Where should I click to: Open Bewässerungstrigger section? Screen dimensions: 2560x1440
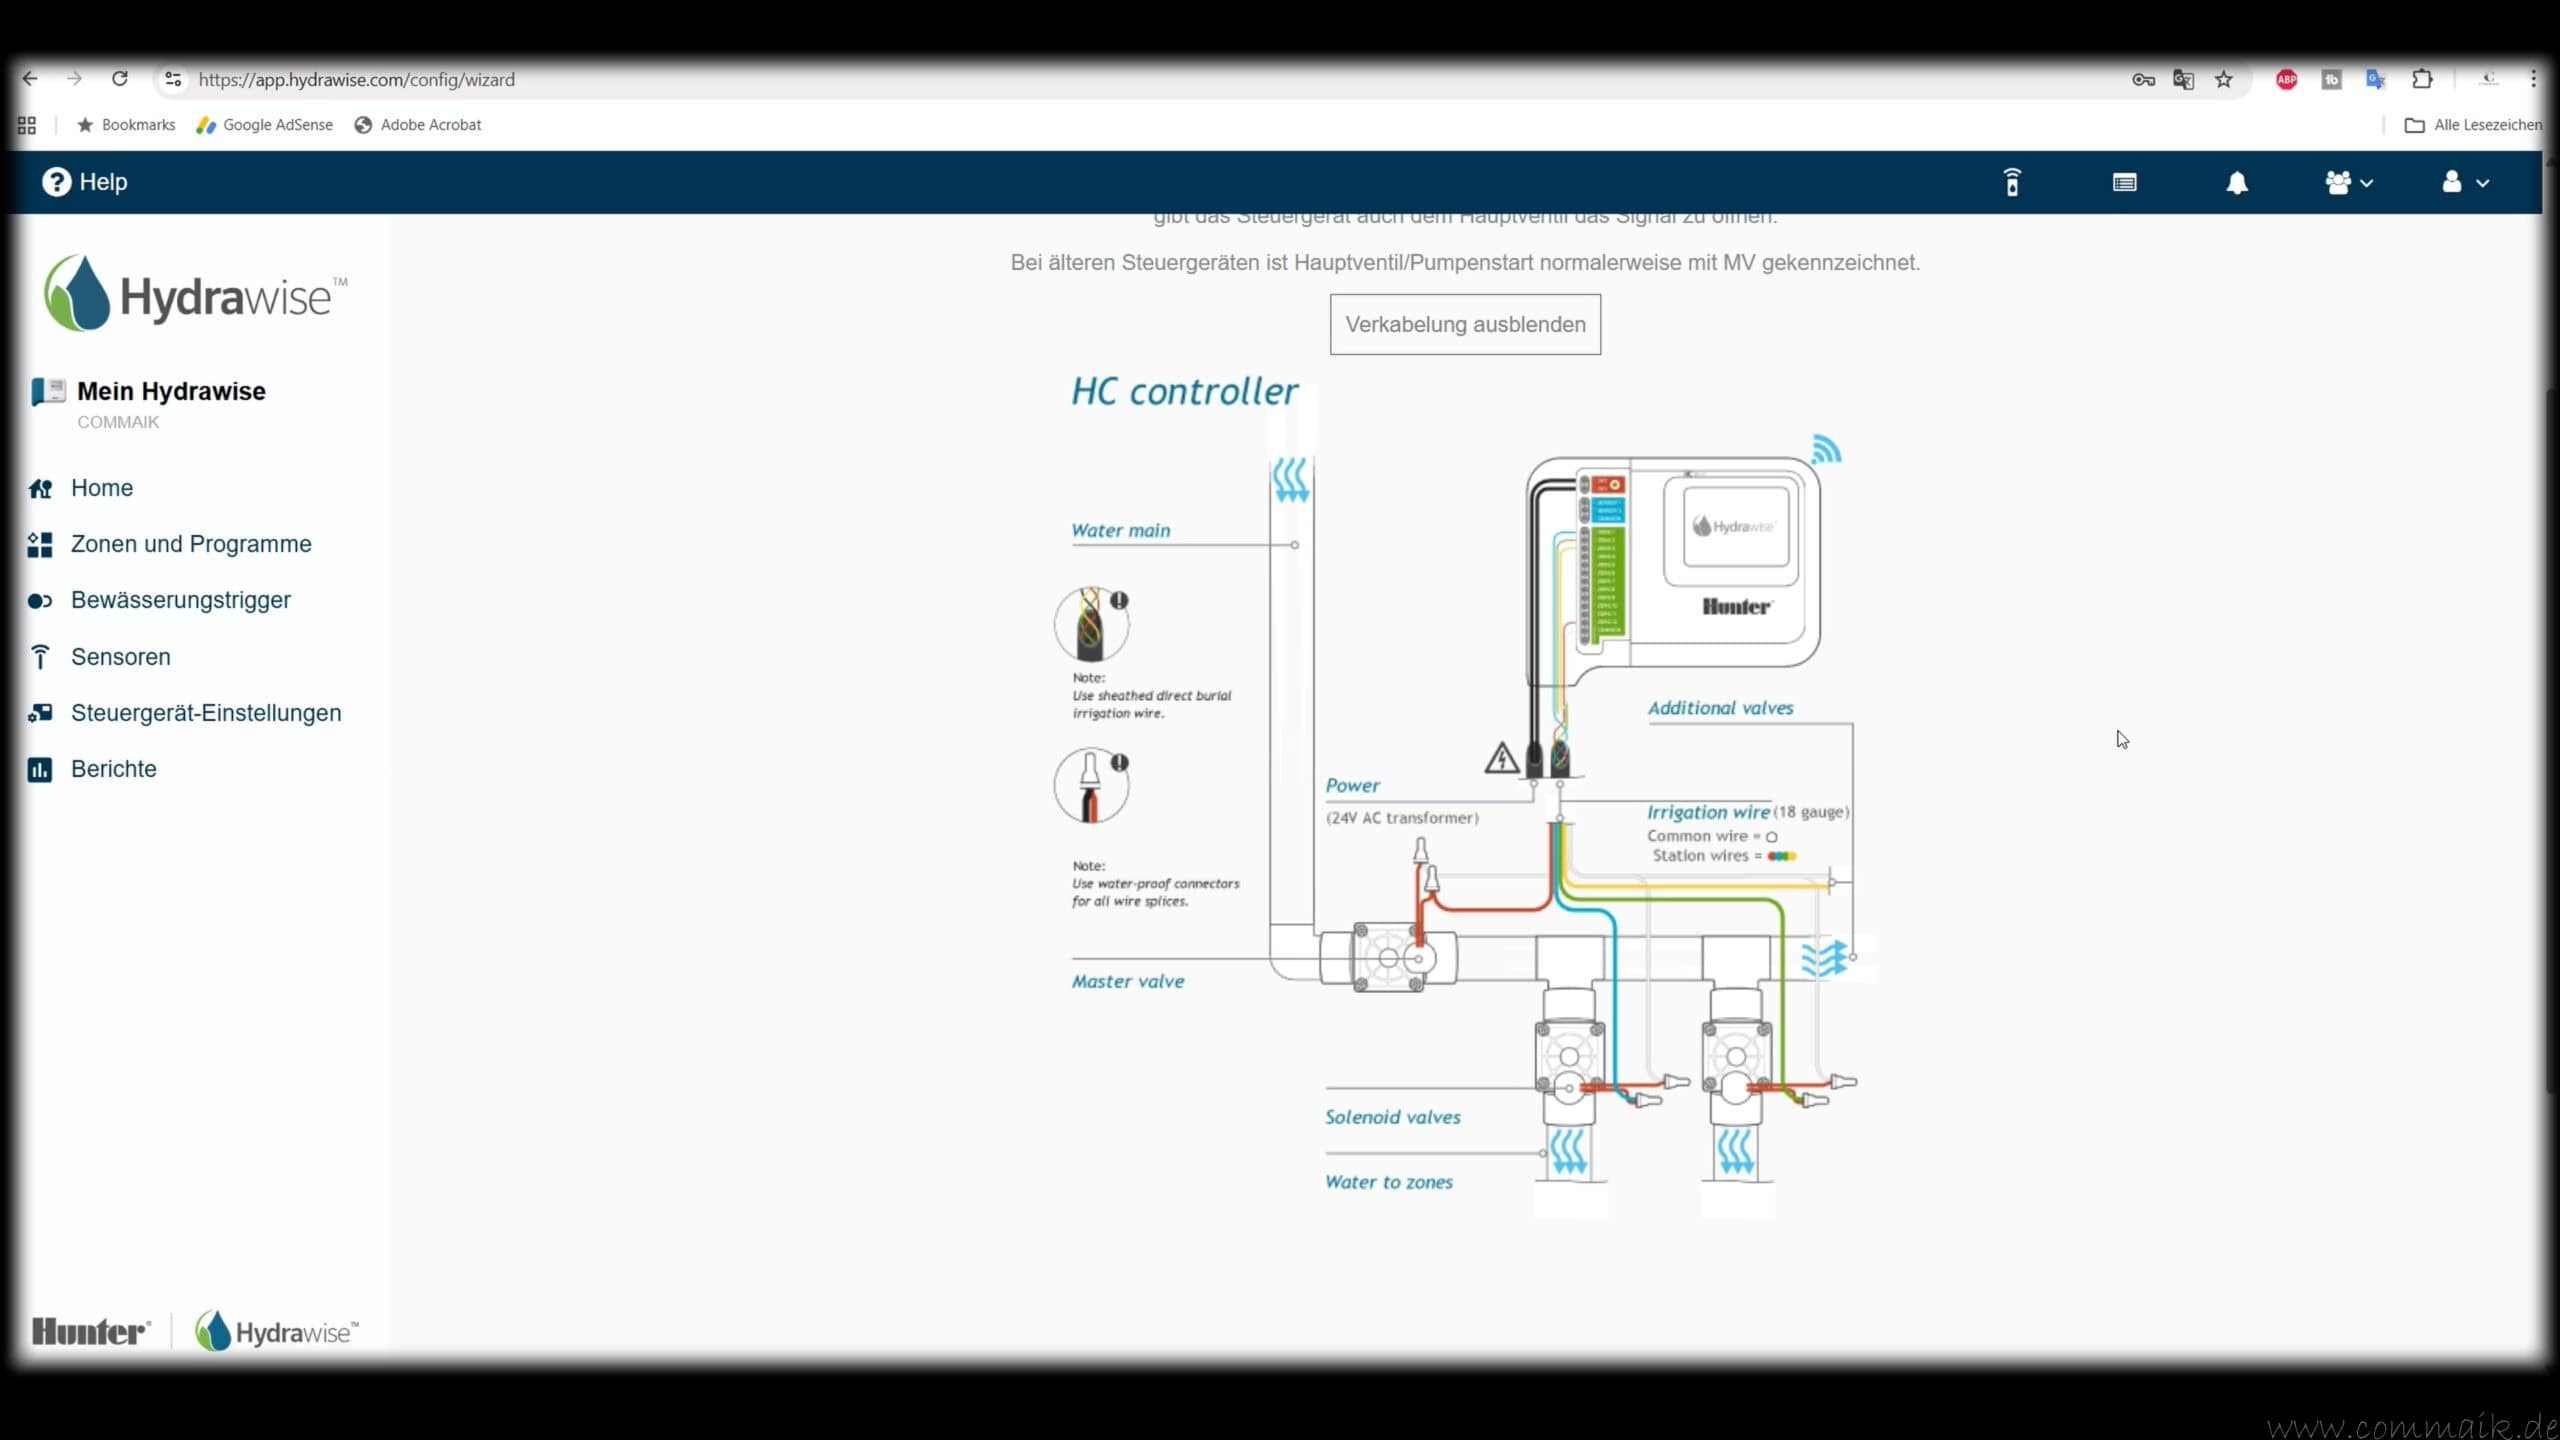tap(181, 600)
